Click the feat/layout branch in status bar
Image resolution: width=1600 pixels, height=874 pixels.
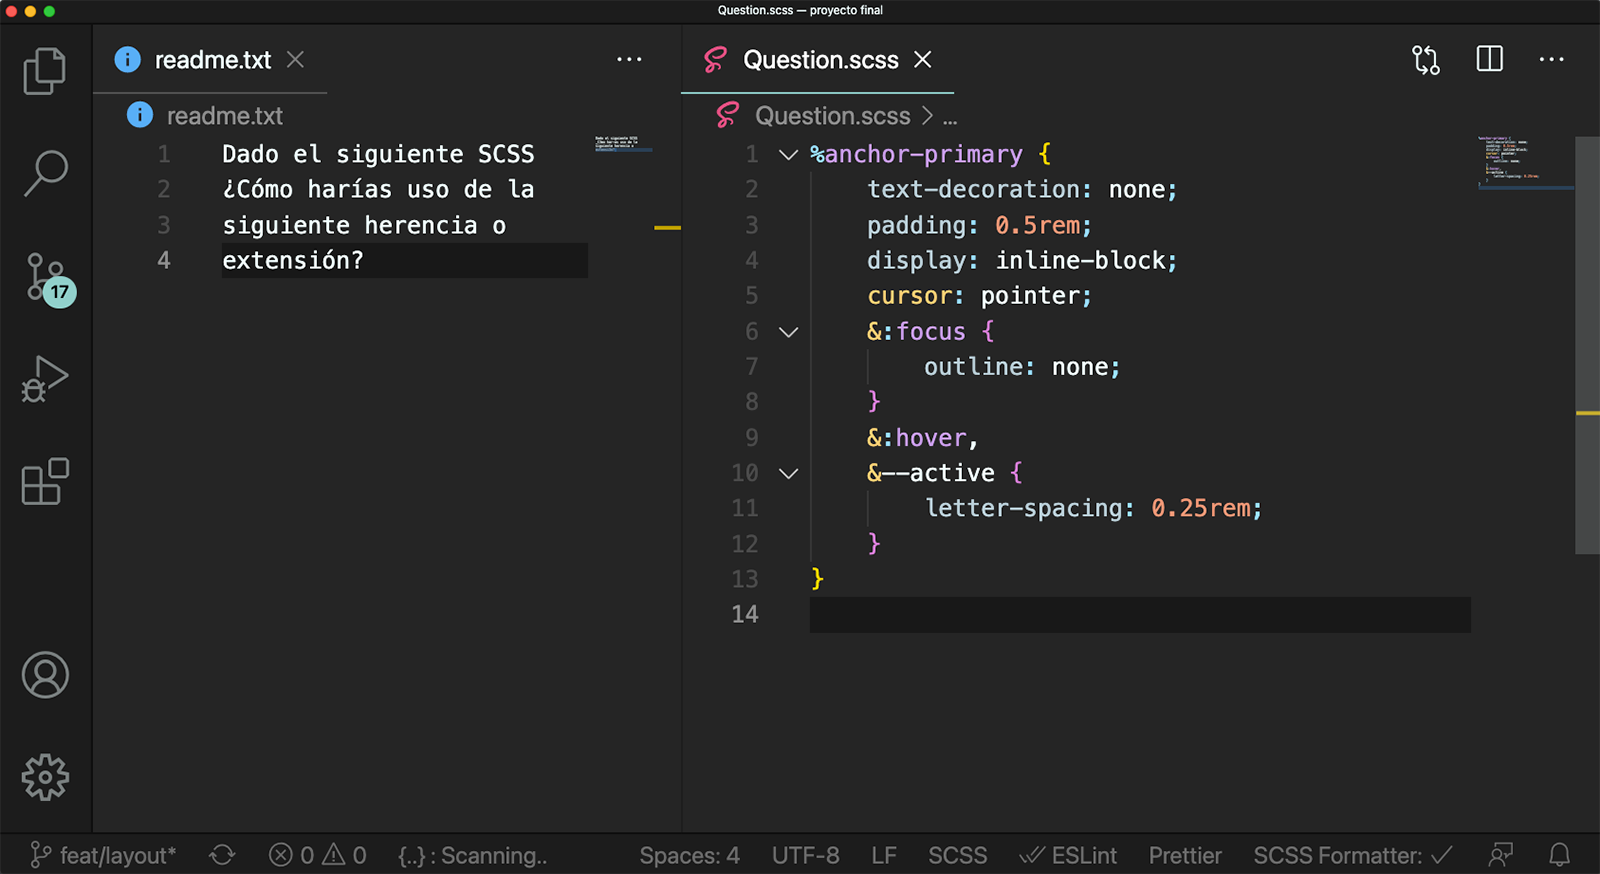[x=104, y=855]
